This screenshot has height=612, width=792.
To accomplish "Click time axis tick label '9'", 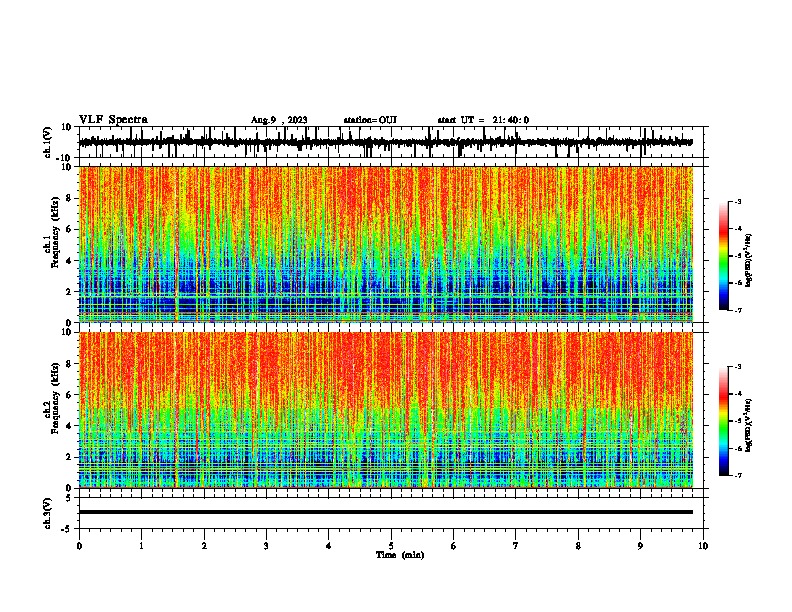I will click(640, 546).
